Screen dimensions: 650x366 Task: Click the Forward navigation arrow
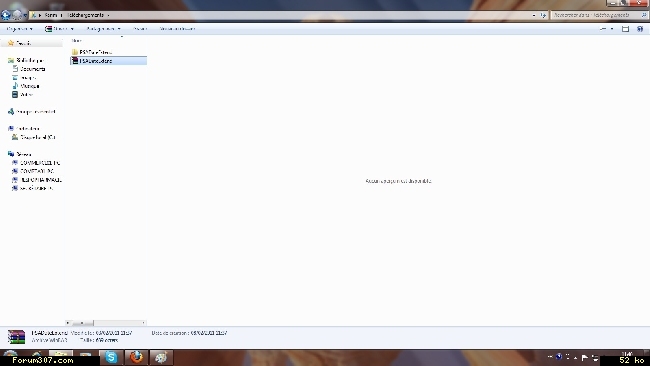pos(17,15)
